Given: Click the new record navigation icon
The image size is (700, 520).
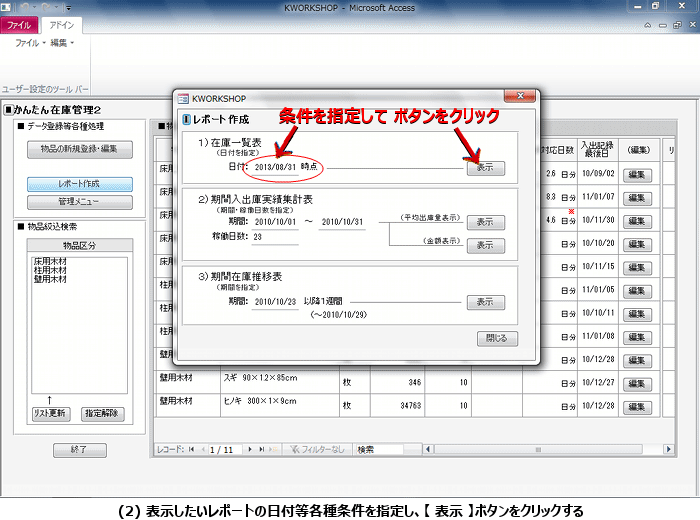Looking at the screenshot, I should [x=274, y=449].
